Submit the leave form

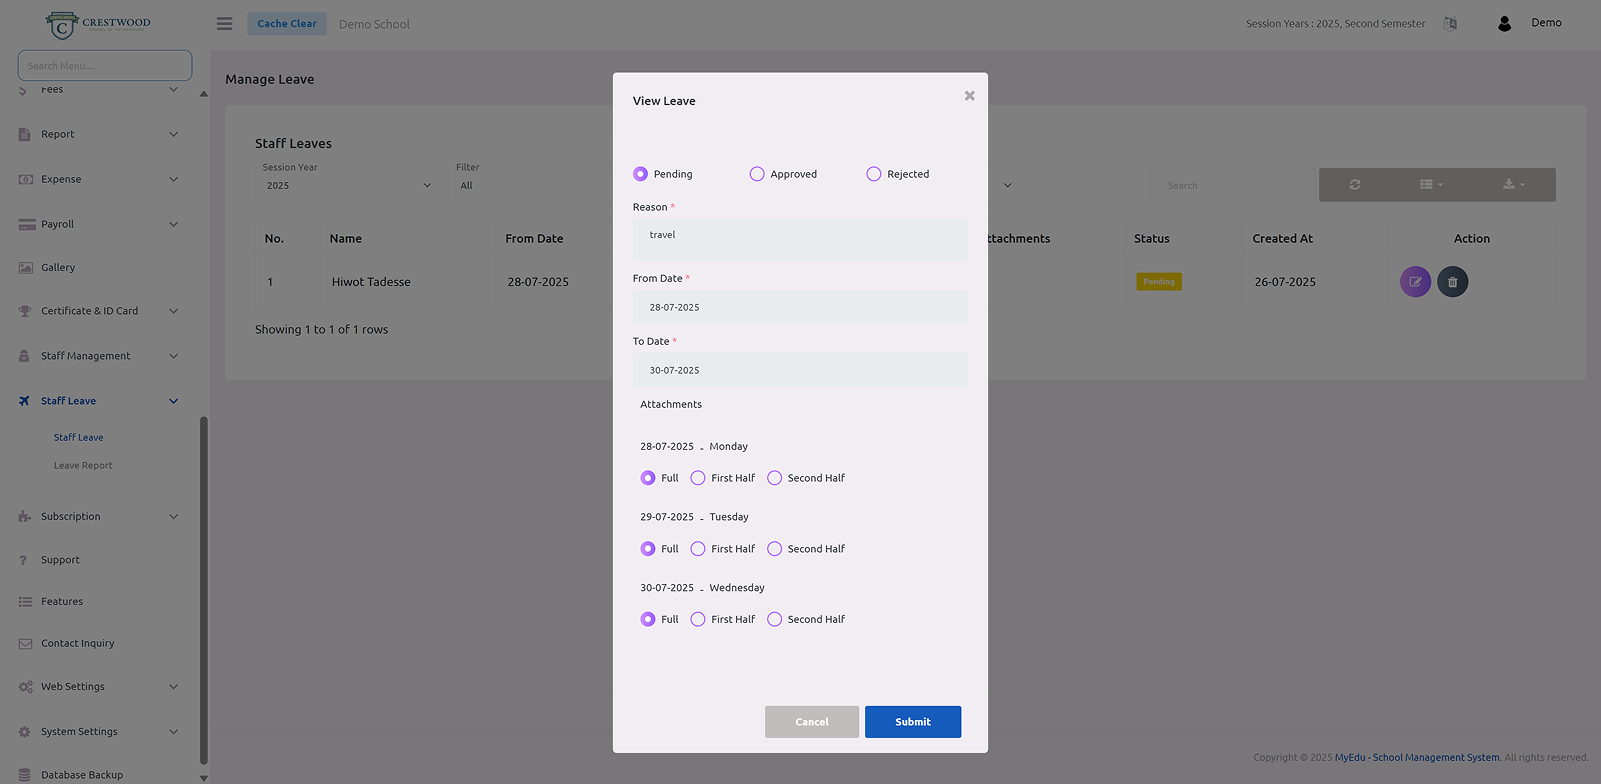pyautogui.click(x=912, y=722)
